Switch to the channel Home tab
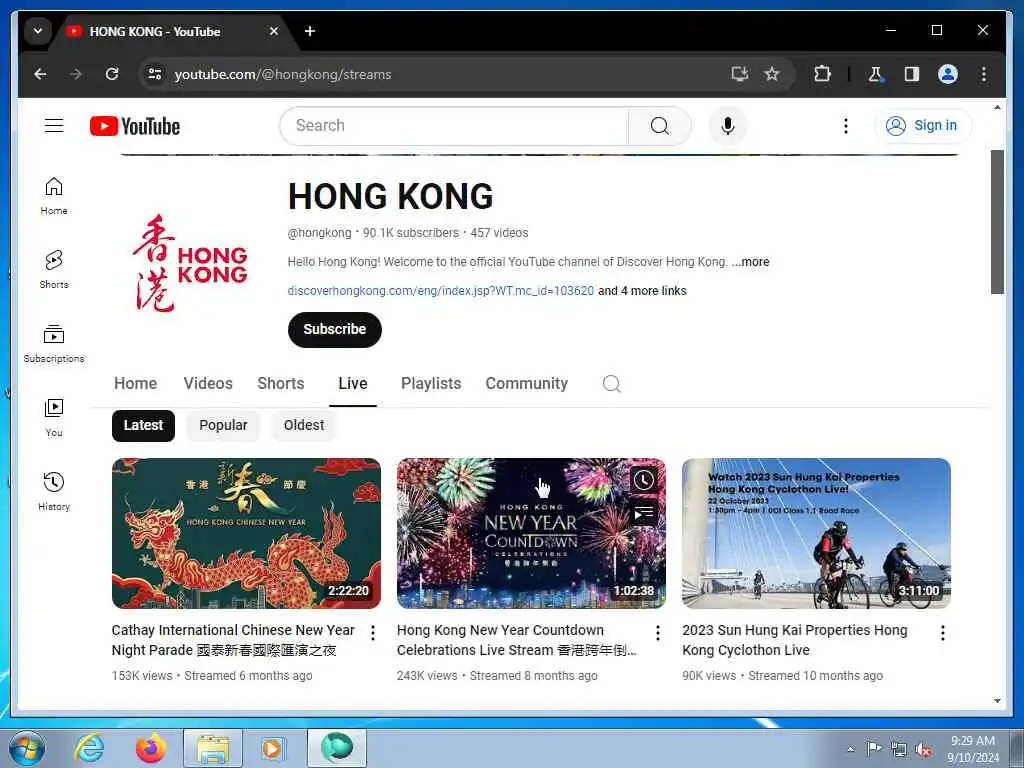 (135, 383)
